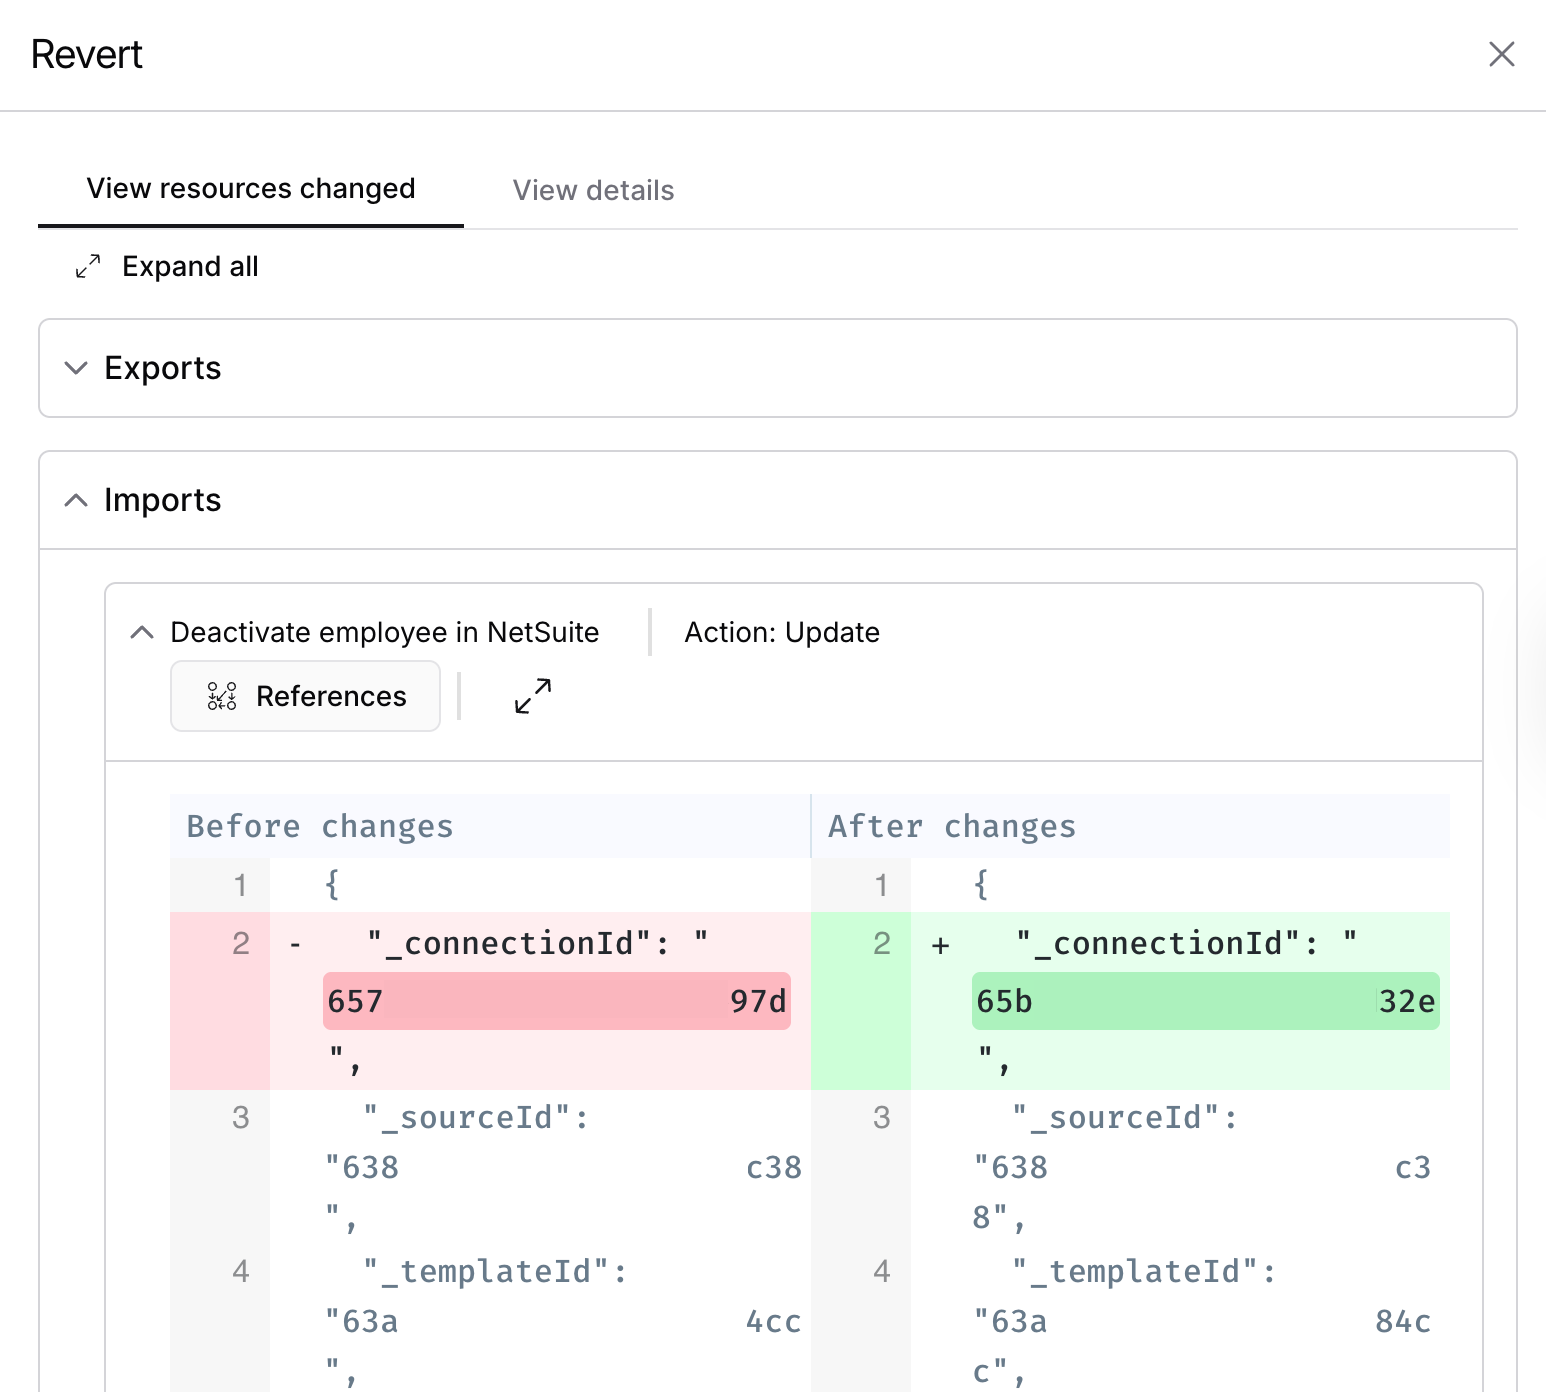
Task: Open the References button
Action: click(305, 696)
